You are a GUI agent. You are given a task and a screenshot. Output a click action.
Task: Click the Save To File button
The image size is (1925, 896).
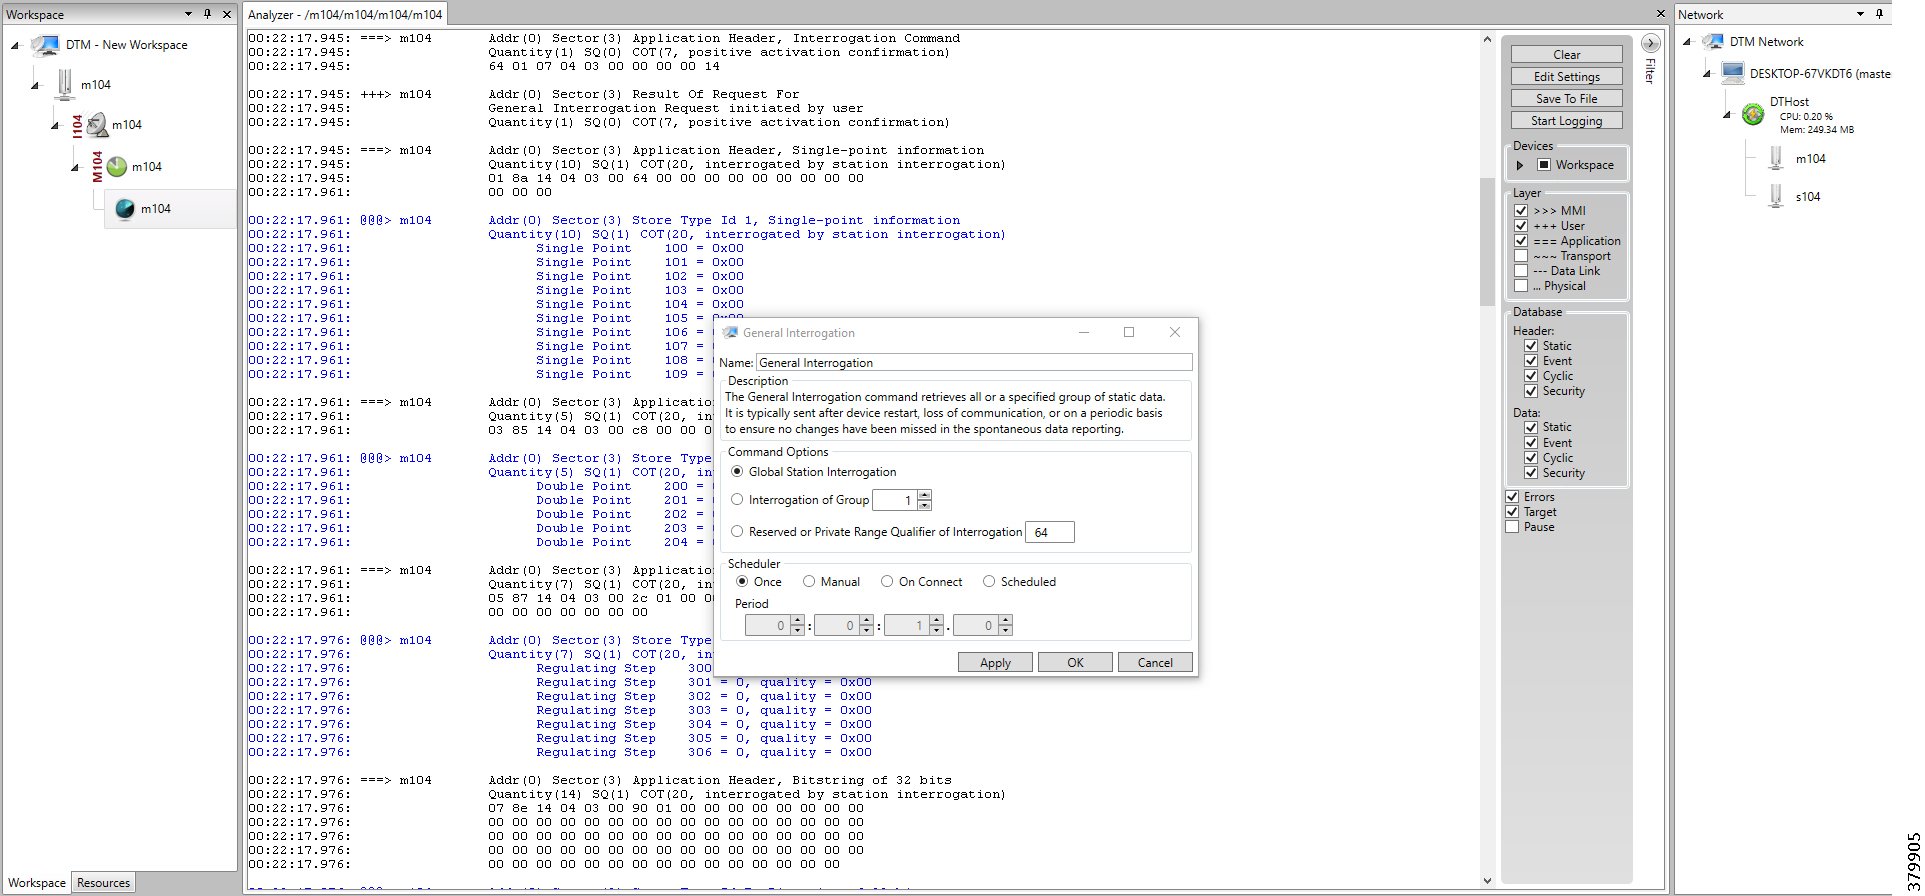pos(1566,98)
